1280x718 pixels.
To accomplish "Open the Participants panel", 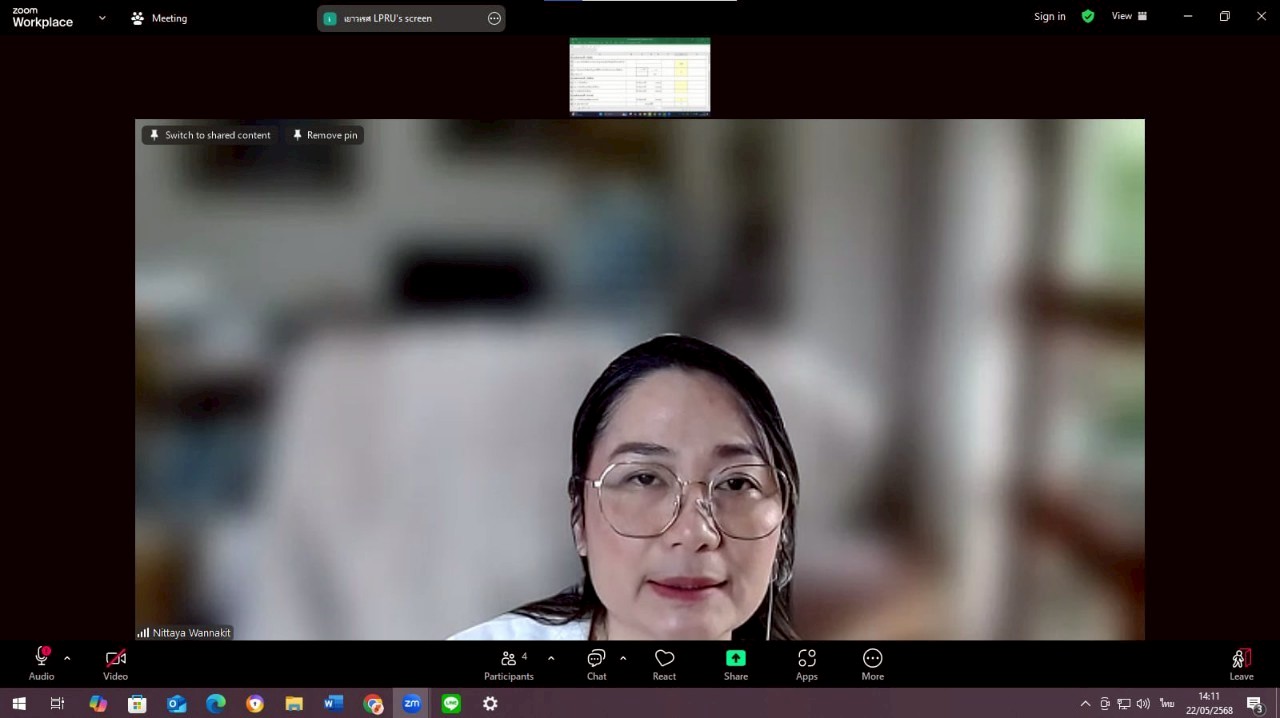I will point(509,663).
